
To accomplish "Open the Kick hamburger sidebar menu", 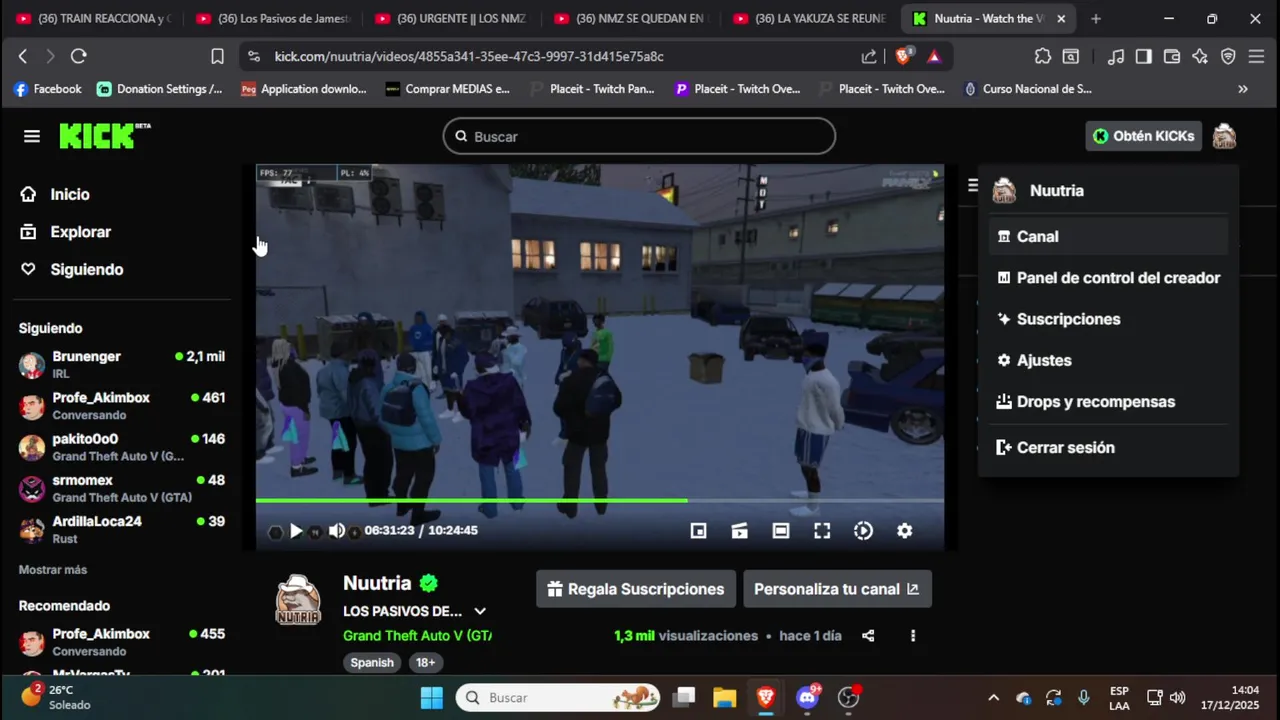I will pyautogui.click(x=32, y=136).
